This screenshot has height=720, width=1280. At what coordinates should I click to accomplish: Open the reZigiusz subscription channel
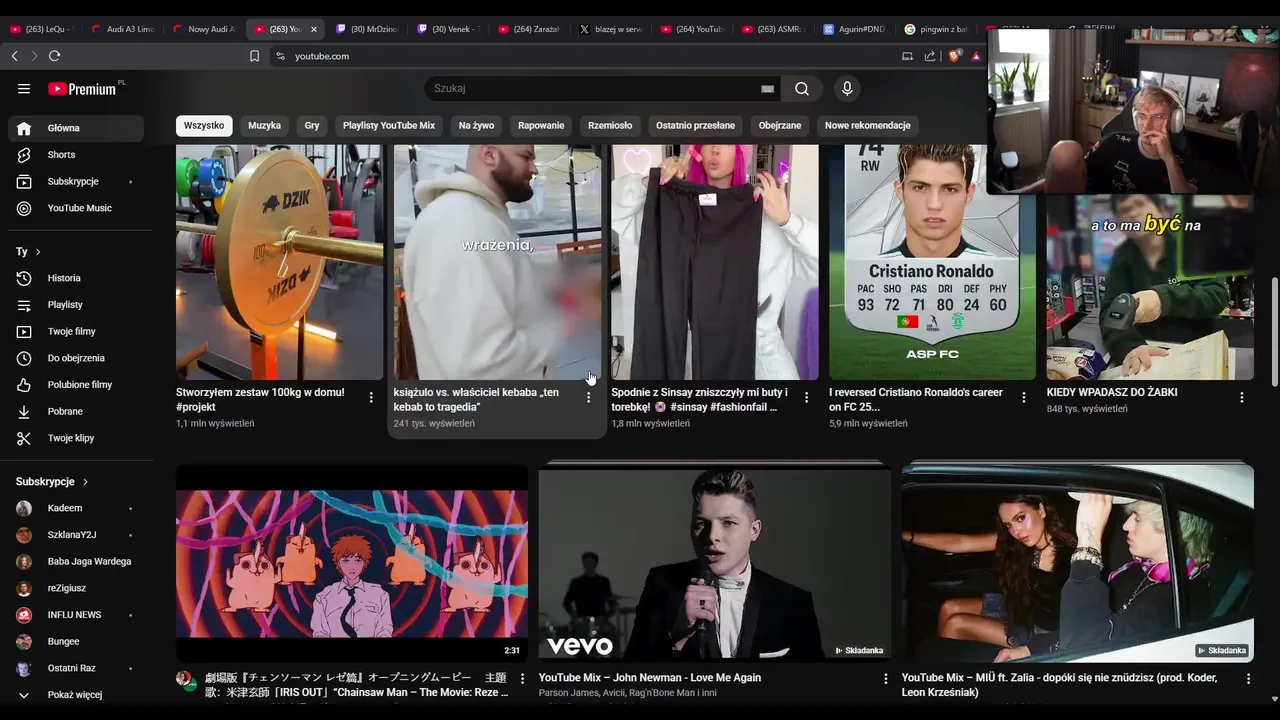coord(76,589)
